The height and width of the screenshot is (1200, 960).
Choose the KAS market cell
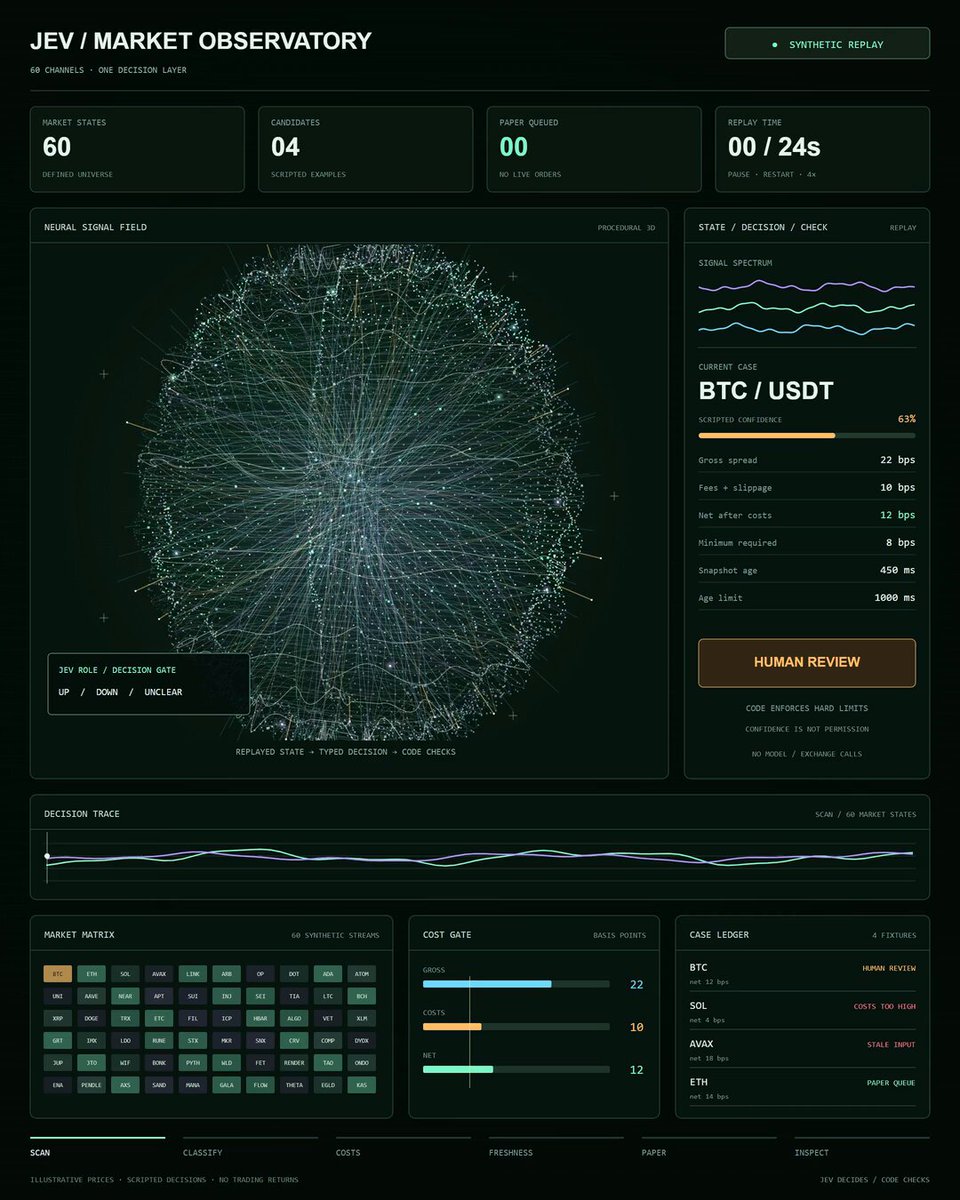[361, 1085]
